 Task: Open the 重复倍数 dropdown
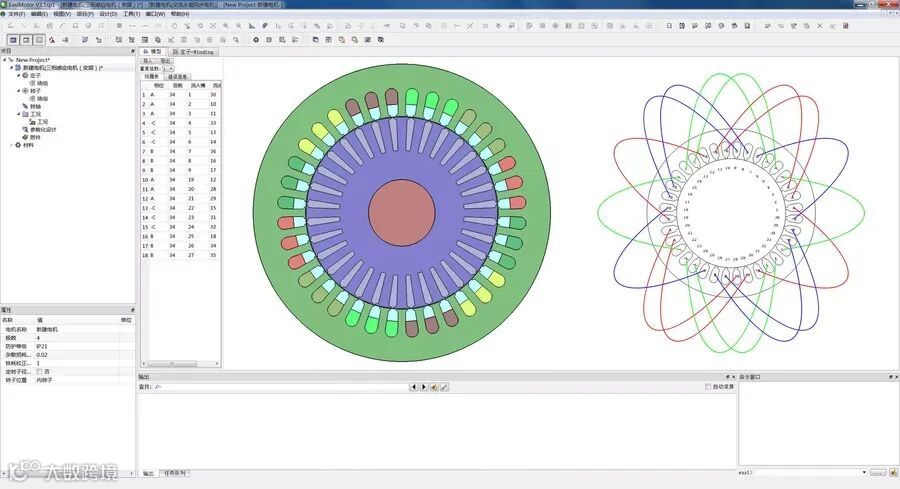click(168, 68)
